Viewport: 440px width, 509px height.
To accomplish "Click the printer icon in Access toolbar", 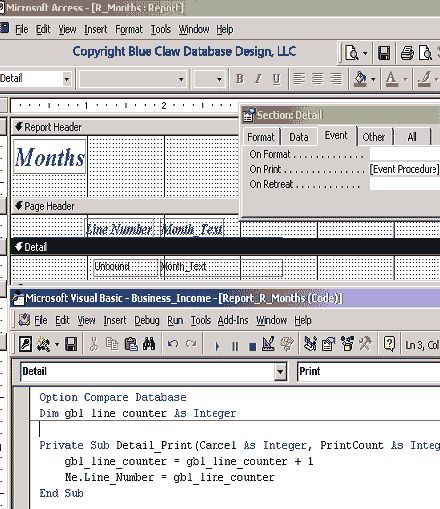I will point(407,53).
